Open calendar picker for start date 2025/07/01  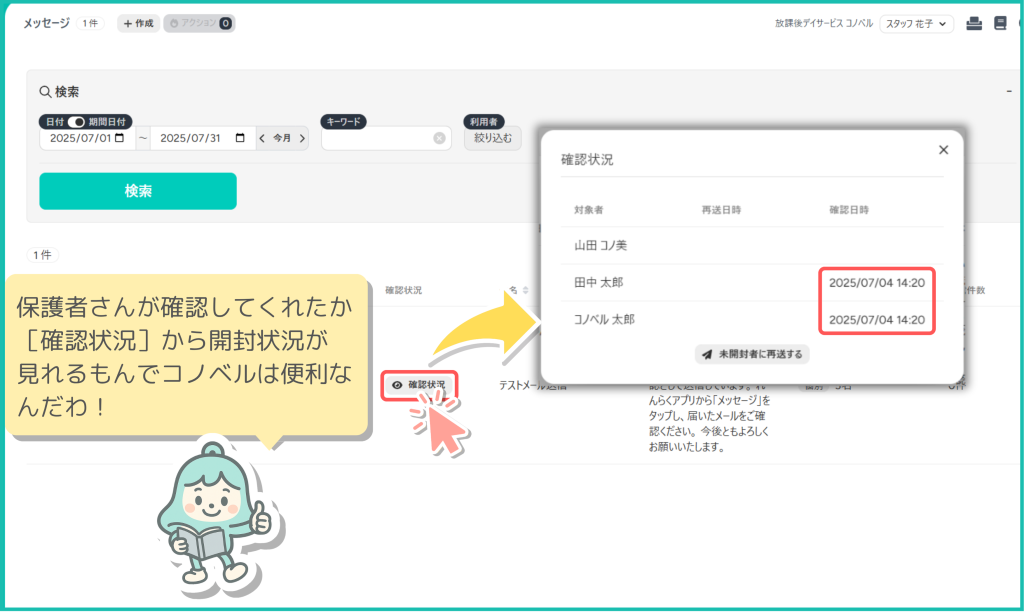tap(120, 139)
